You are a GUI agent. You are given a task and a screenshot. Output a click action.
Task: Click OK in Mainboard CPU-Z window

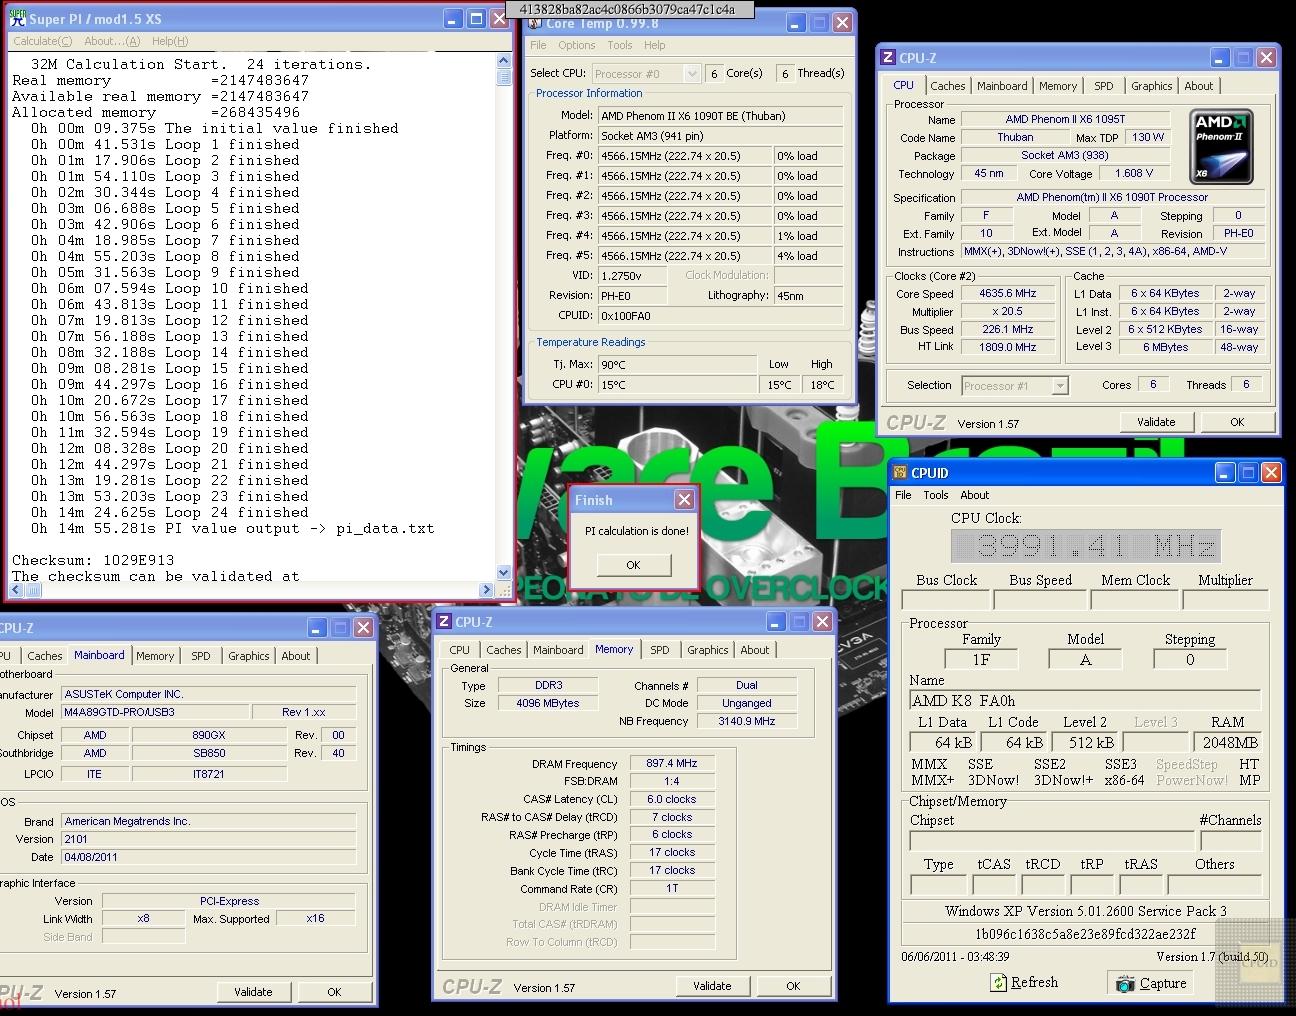pyautogui.click(x=334, y=992)
